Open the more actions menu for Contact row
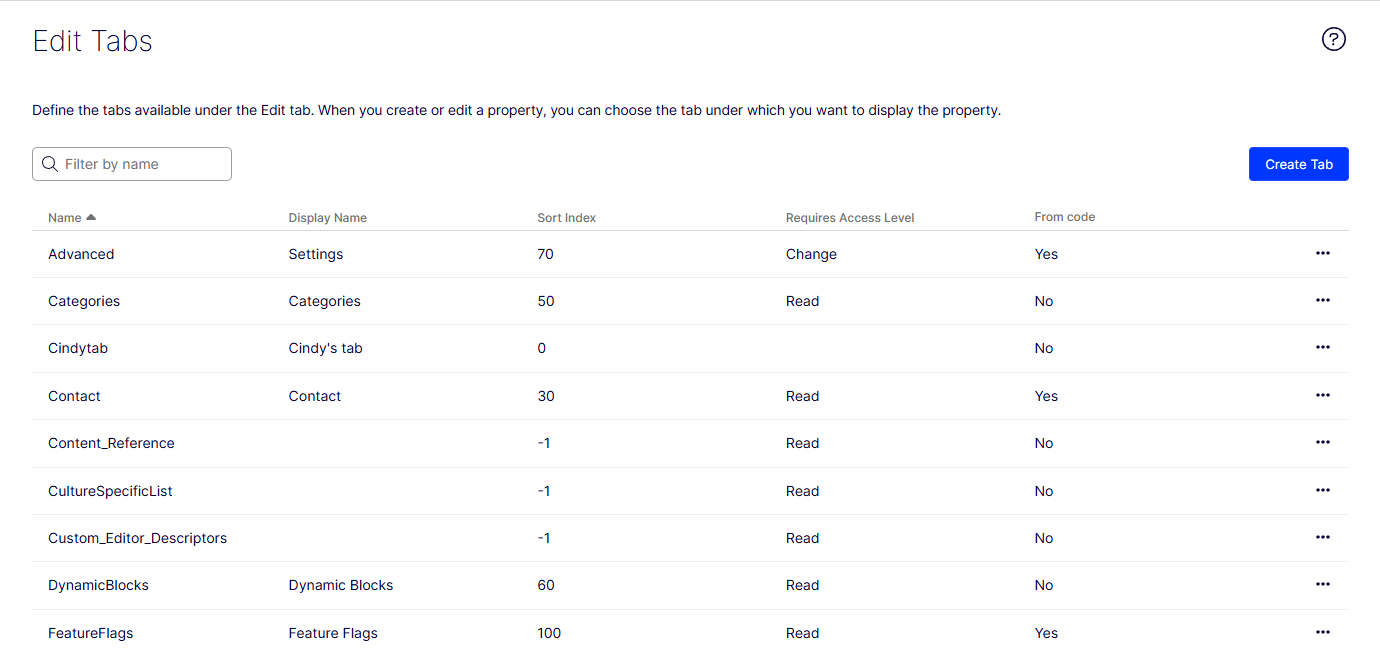 1322,395
